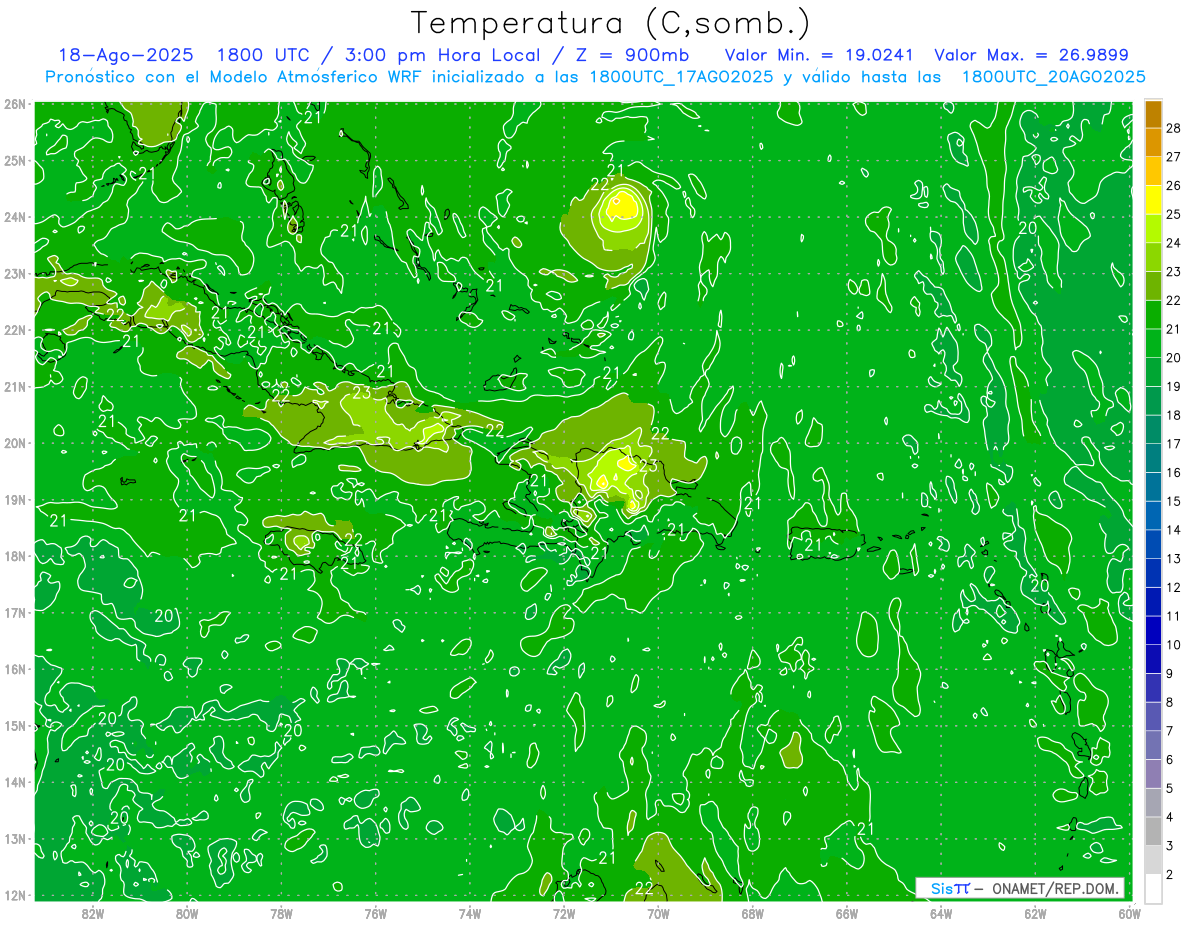The width and height of the screenshot is (1200, 927).
Task: Pick the purple colorbar segment between 5 and 6
Action: (1153, 774)
